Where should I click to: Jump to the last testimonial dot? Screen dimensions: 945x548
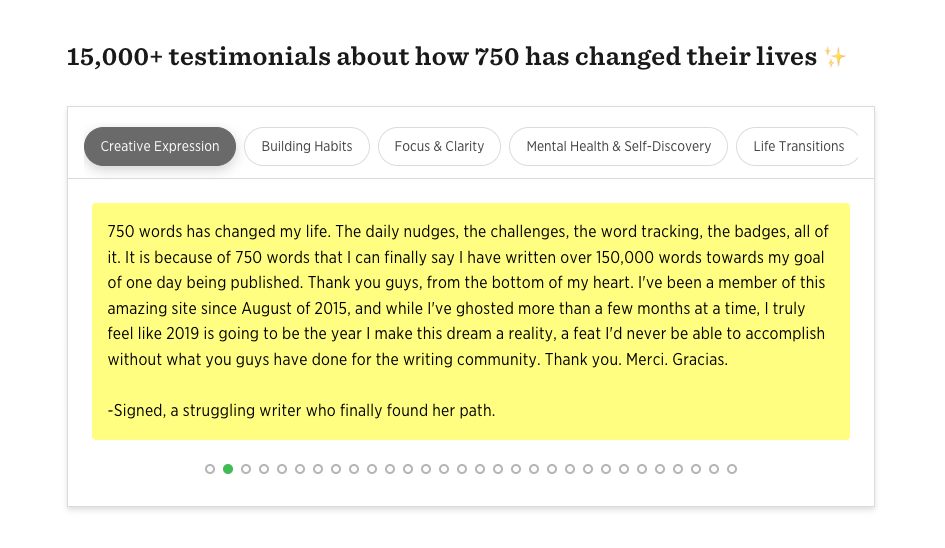pos(732,469)
